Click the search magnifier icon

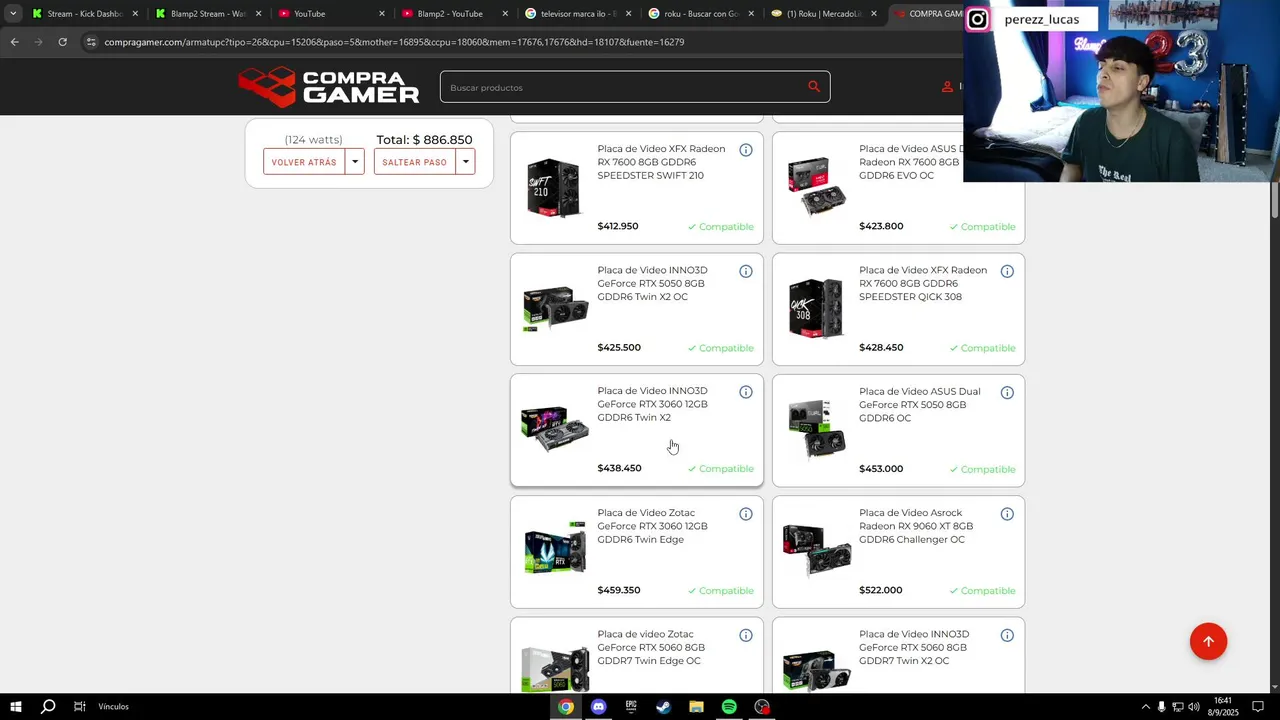[814, 87]
